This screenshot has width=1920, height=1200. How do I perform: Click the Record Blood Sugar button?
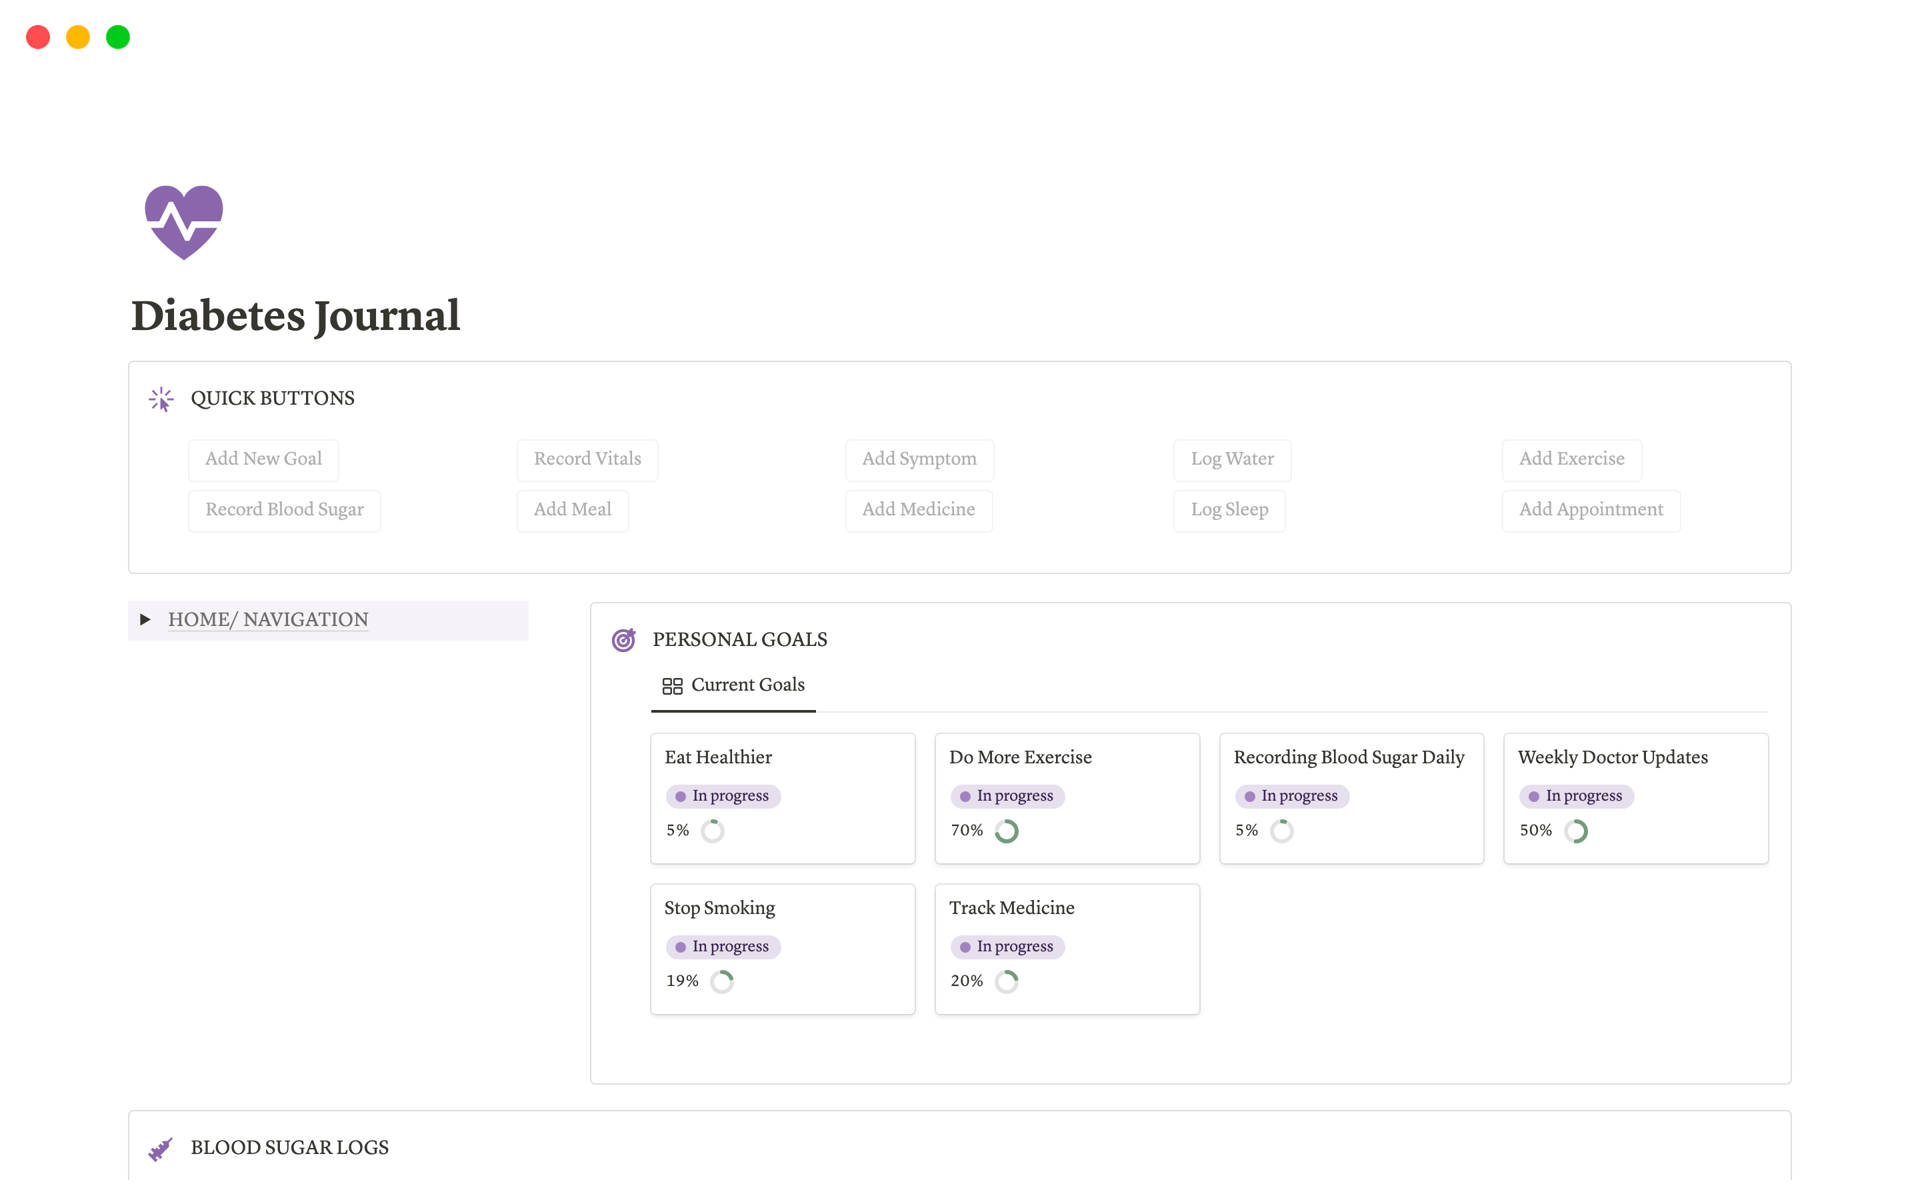(x=284, y=510)
